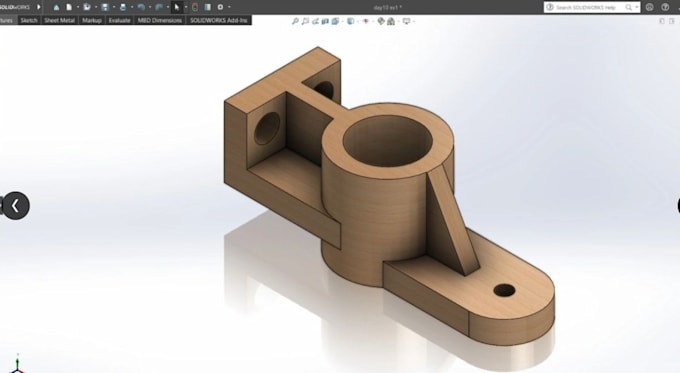Go to previous image with left arrow button
Screen dimensions: 680x373
point(16,206)
